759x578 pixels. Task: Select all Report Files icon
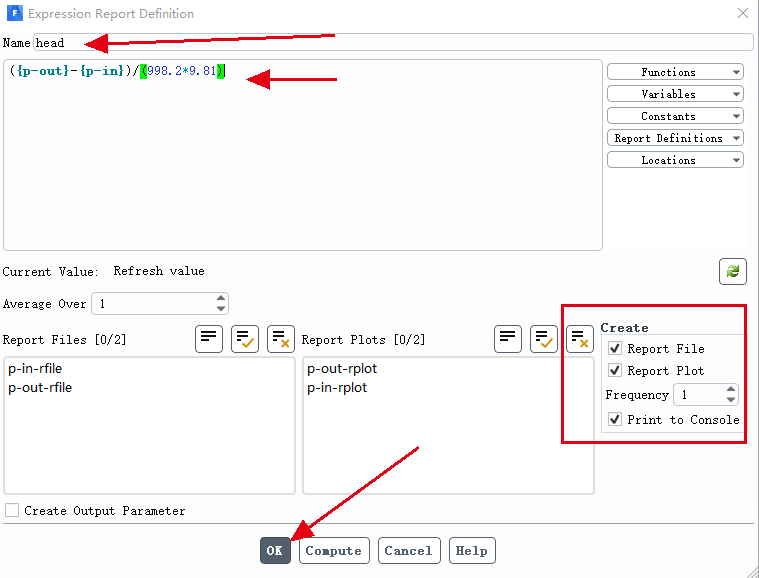coord(245,339)
